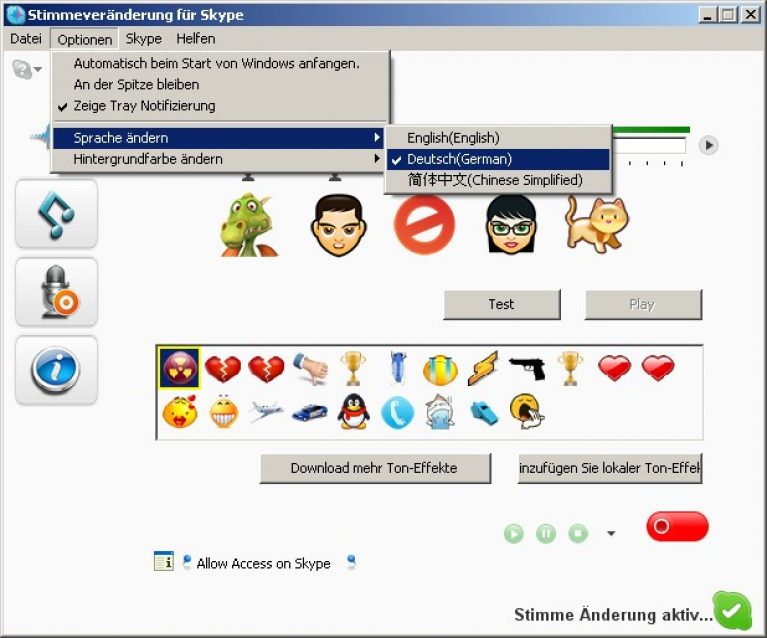Viewport: 767px width, 638px height.
Task: Play the airplane sound effect
Action: tap(266, 411)
